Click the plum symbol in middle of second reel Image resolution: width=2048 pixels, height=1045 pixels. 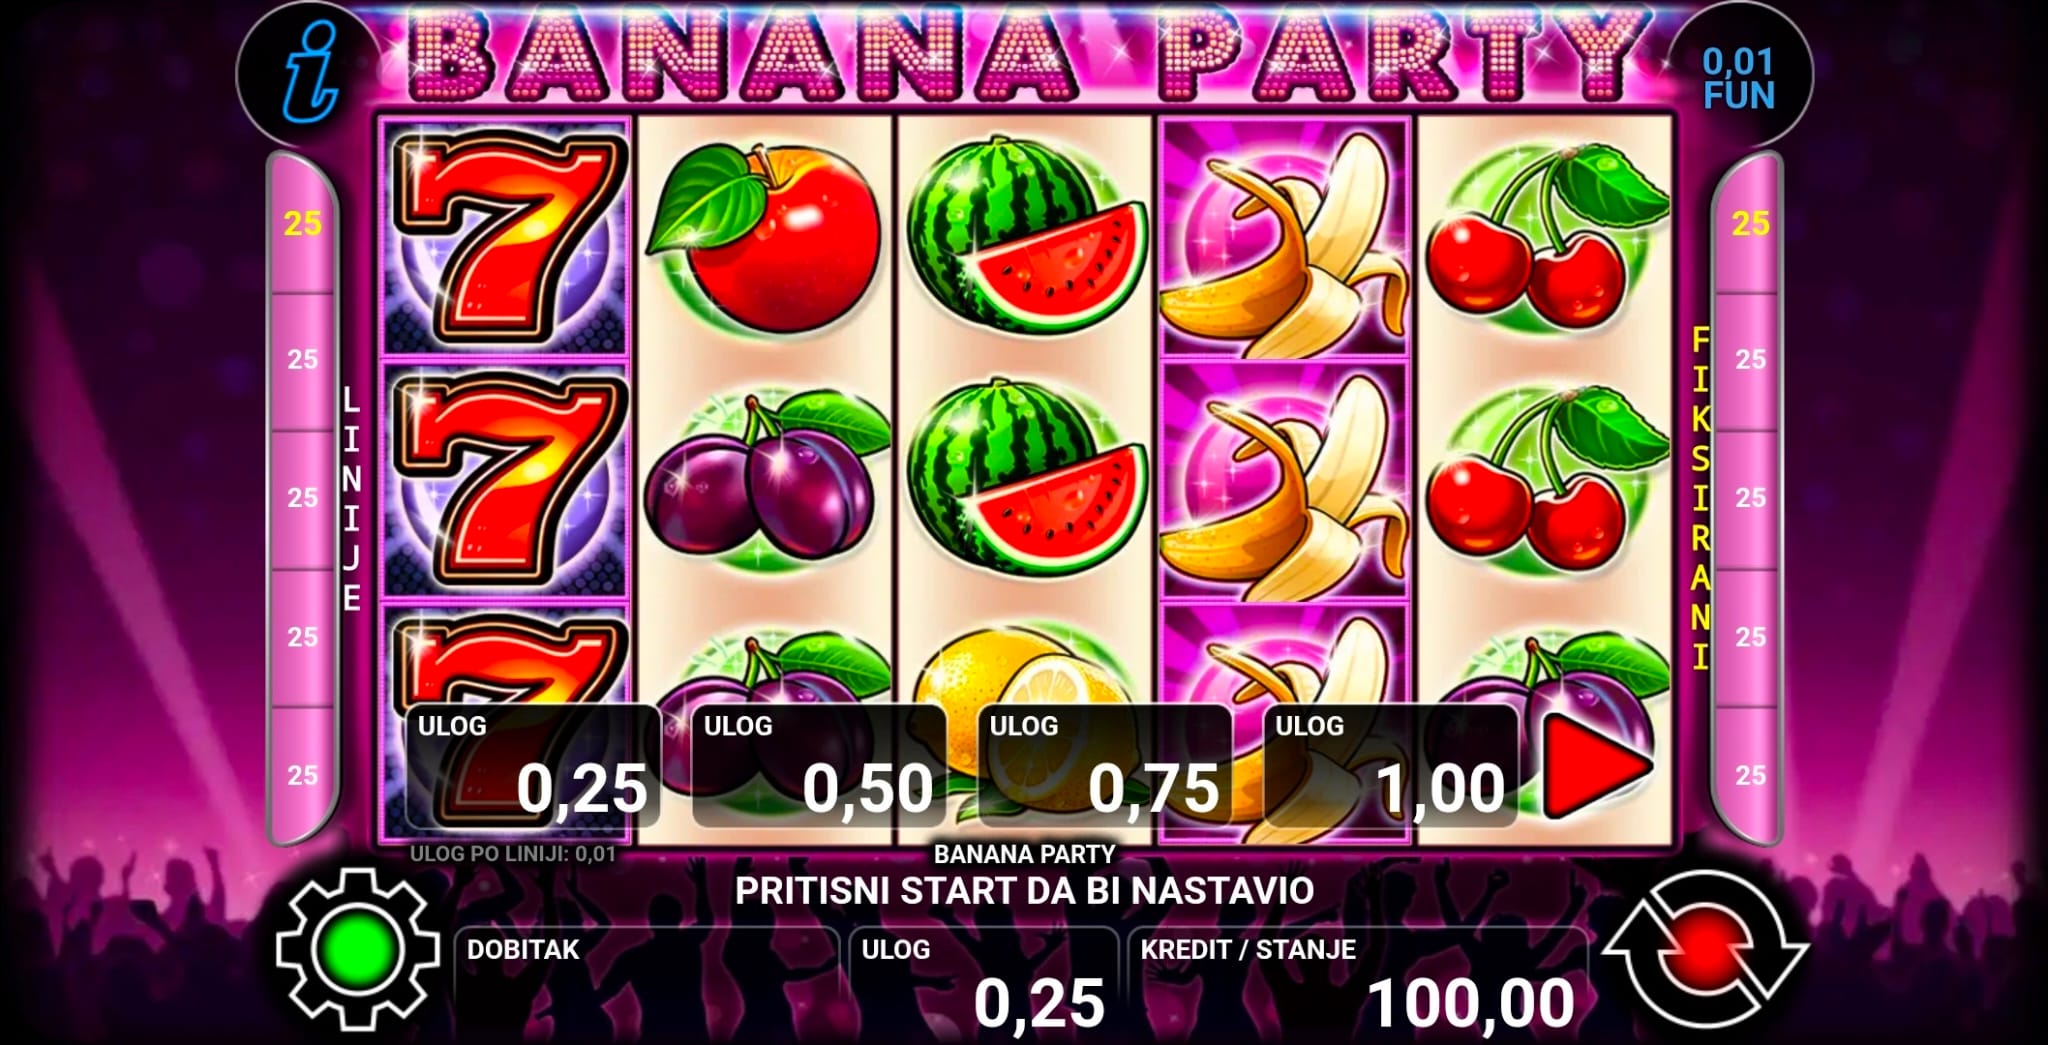click(765, 480)
